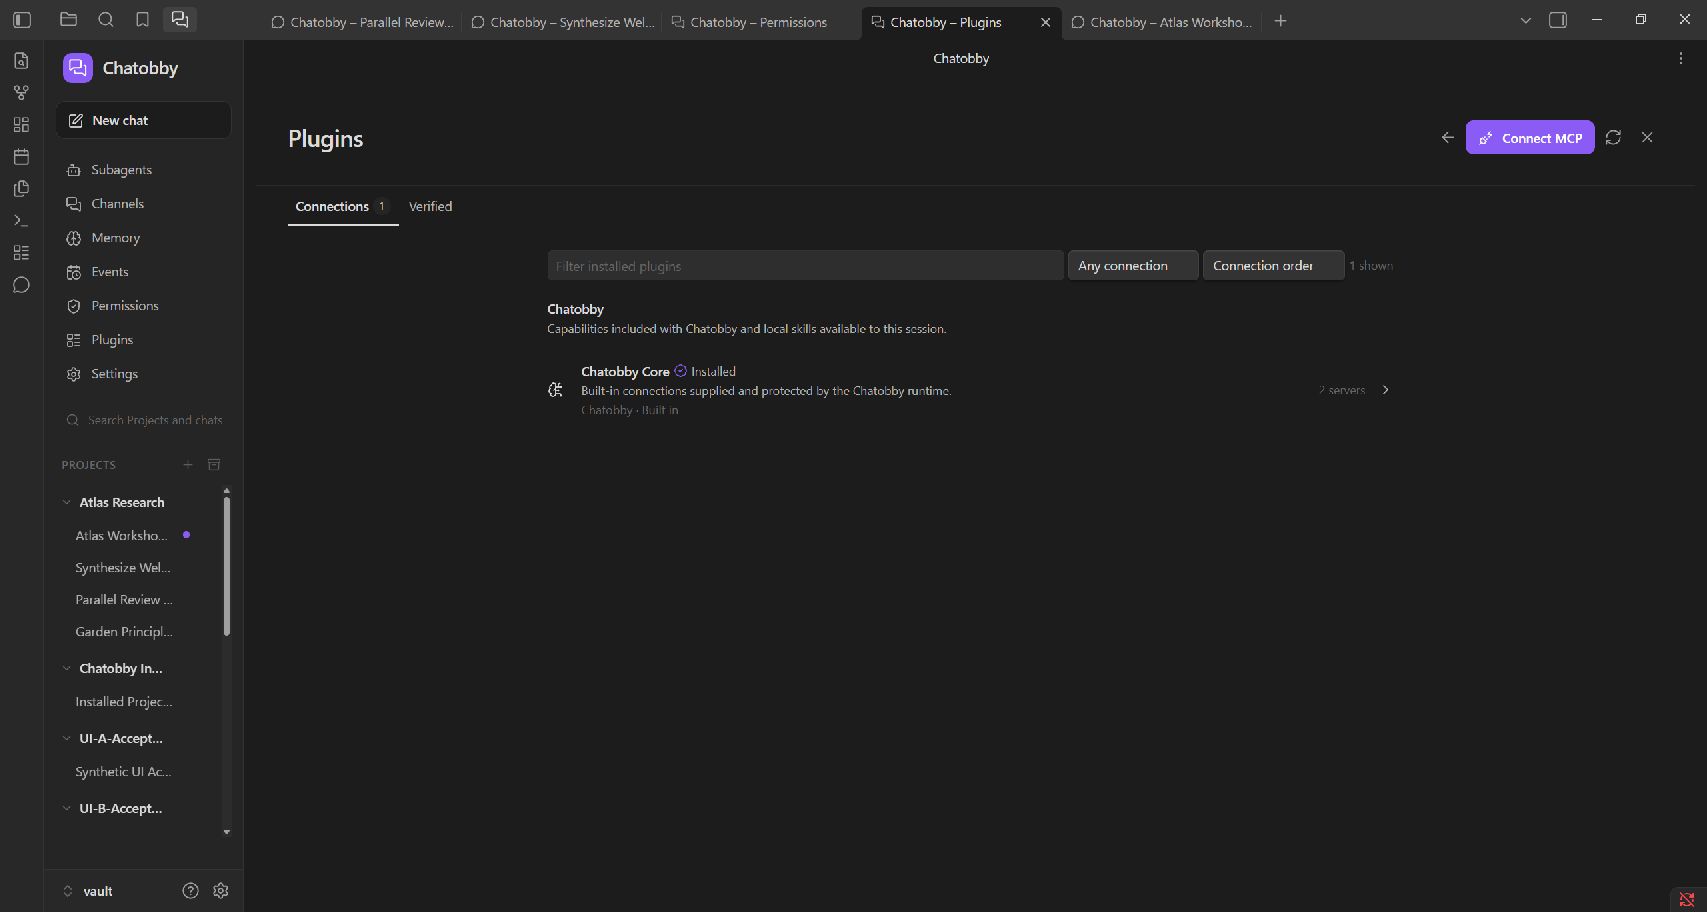Click the Chatobby logo icon

coord(77,68)
